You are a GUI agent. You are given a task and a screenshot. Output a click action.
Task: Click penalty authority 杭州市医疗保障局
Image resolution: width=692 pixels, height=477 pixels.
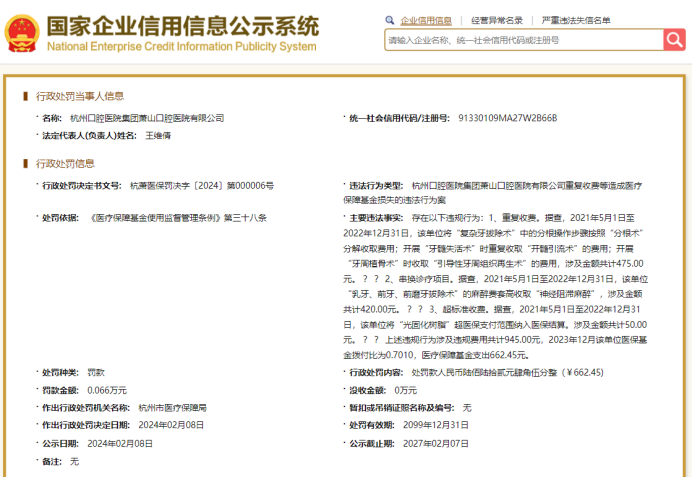pos(173,408)
